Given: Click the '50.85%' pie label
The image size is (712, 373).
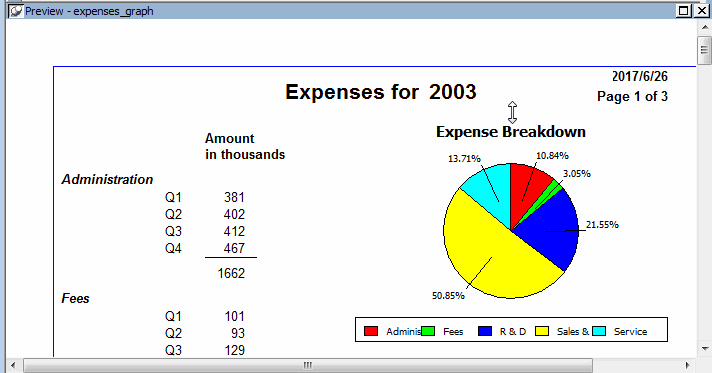Looking at the screenshot, I should 448,296.
